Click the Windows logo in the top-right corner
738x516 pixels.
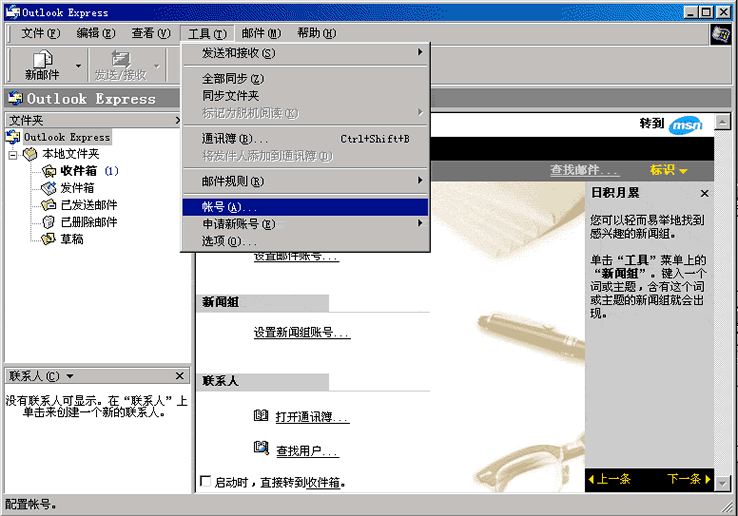tap(721, 34)
